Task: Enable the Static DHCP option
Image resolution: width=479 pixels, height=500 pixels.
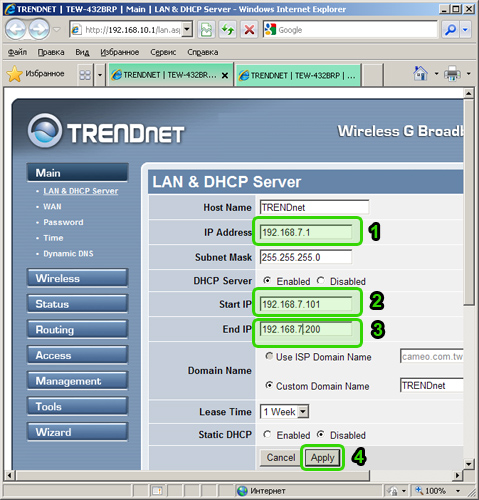Action: coord(267,434)
